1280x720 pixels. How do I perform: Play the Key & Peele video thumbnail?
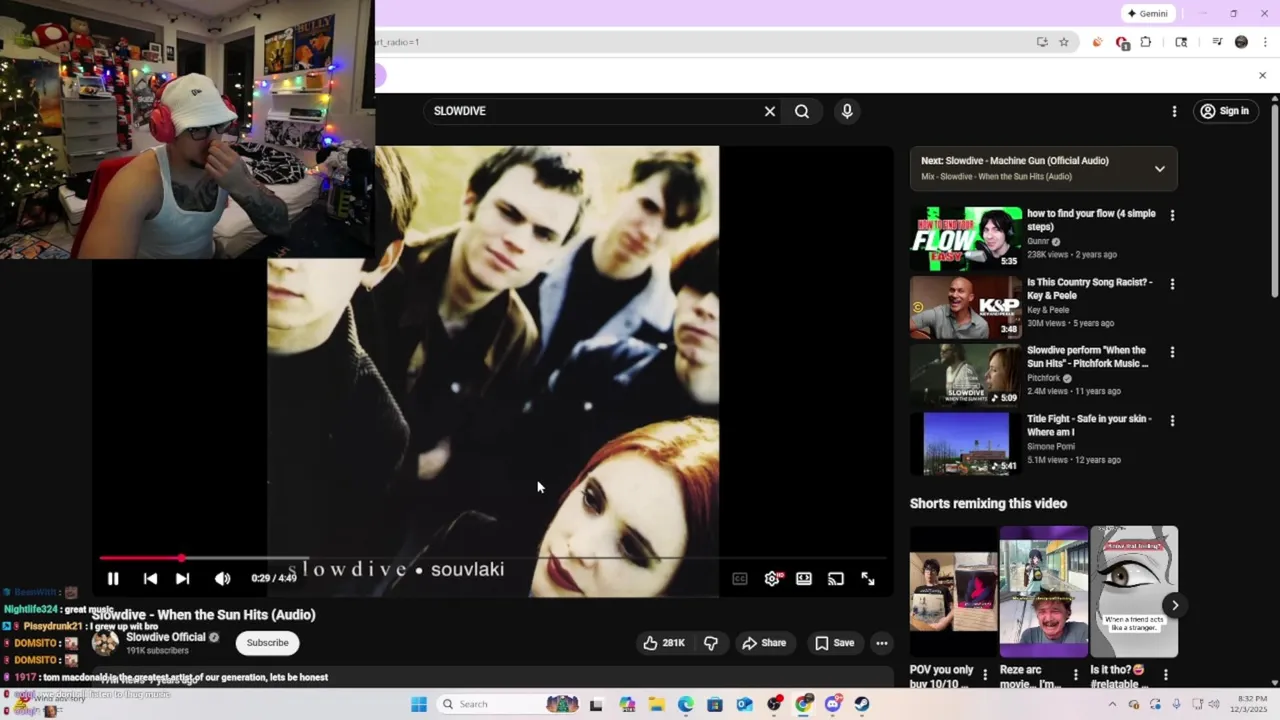[x=966, y=307]
